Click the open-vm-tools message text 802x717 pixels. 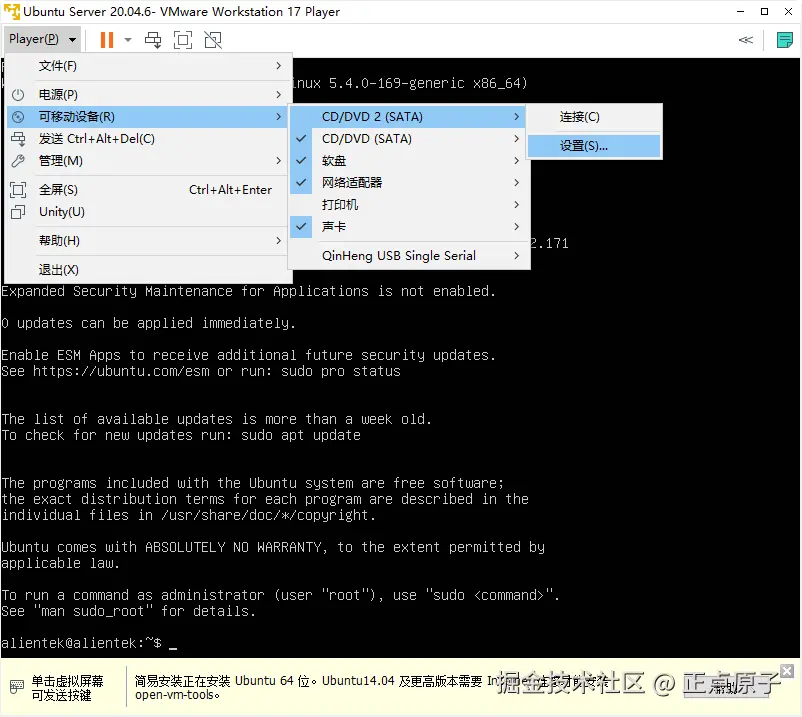pos(177,695)
